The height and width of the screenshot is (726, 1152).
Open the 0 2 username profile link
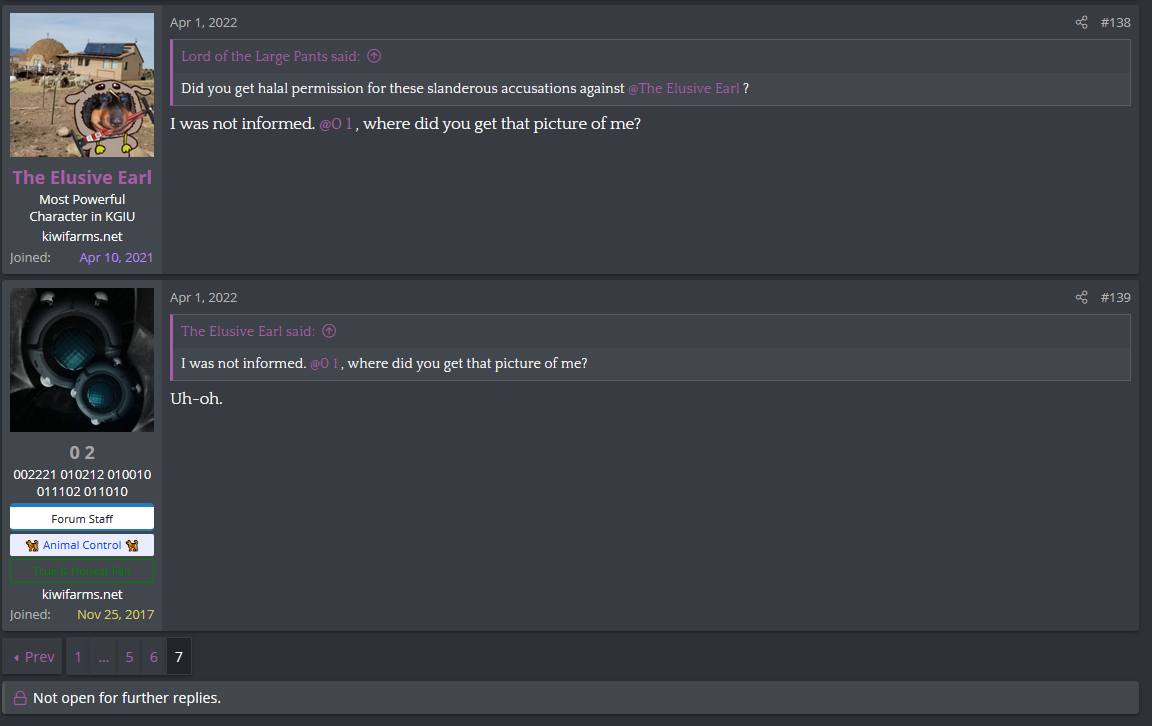[82, 453]
